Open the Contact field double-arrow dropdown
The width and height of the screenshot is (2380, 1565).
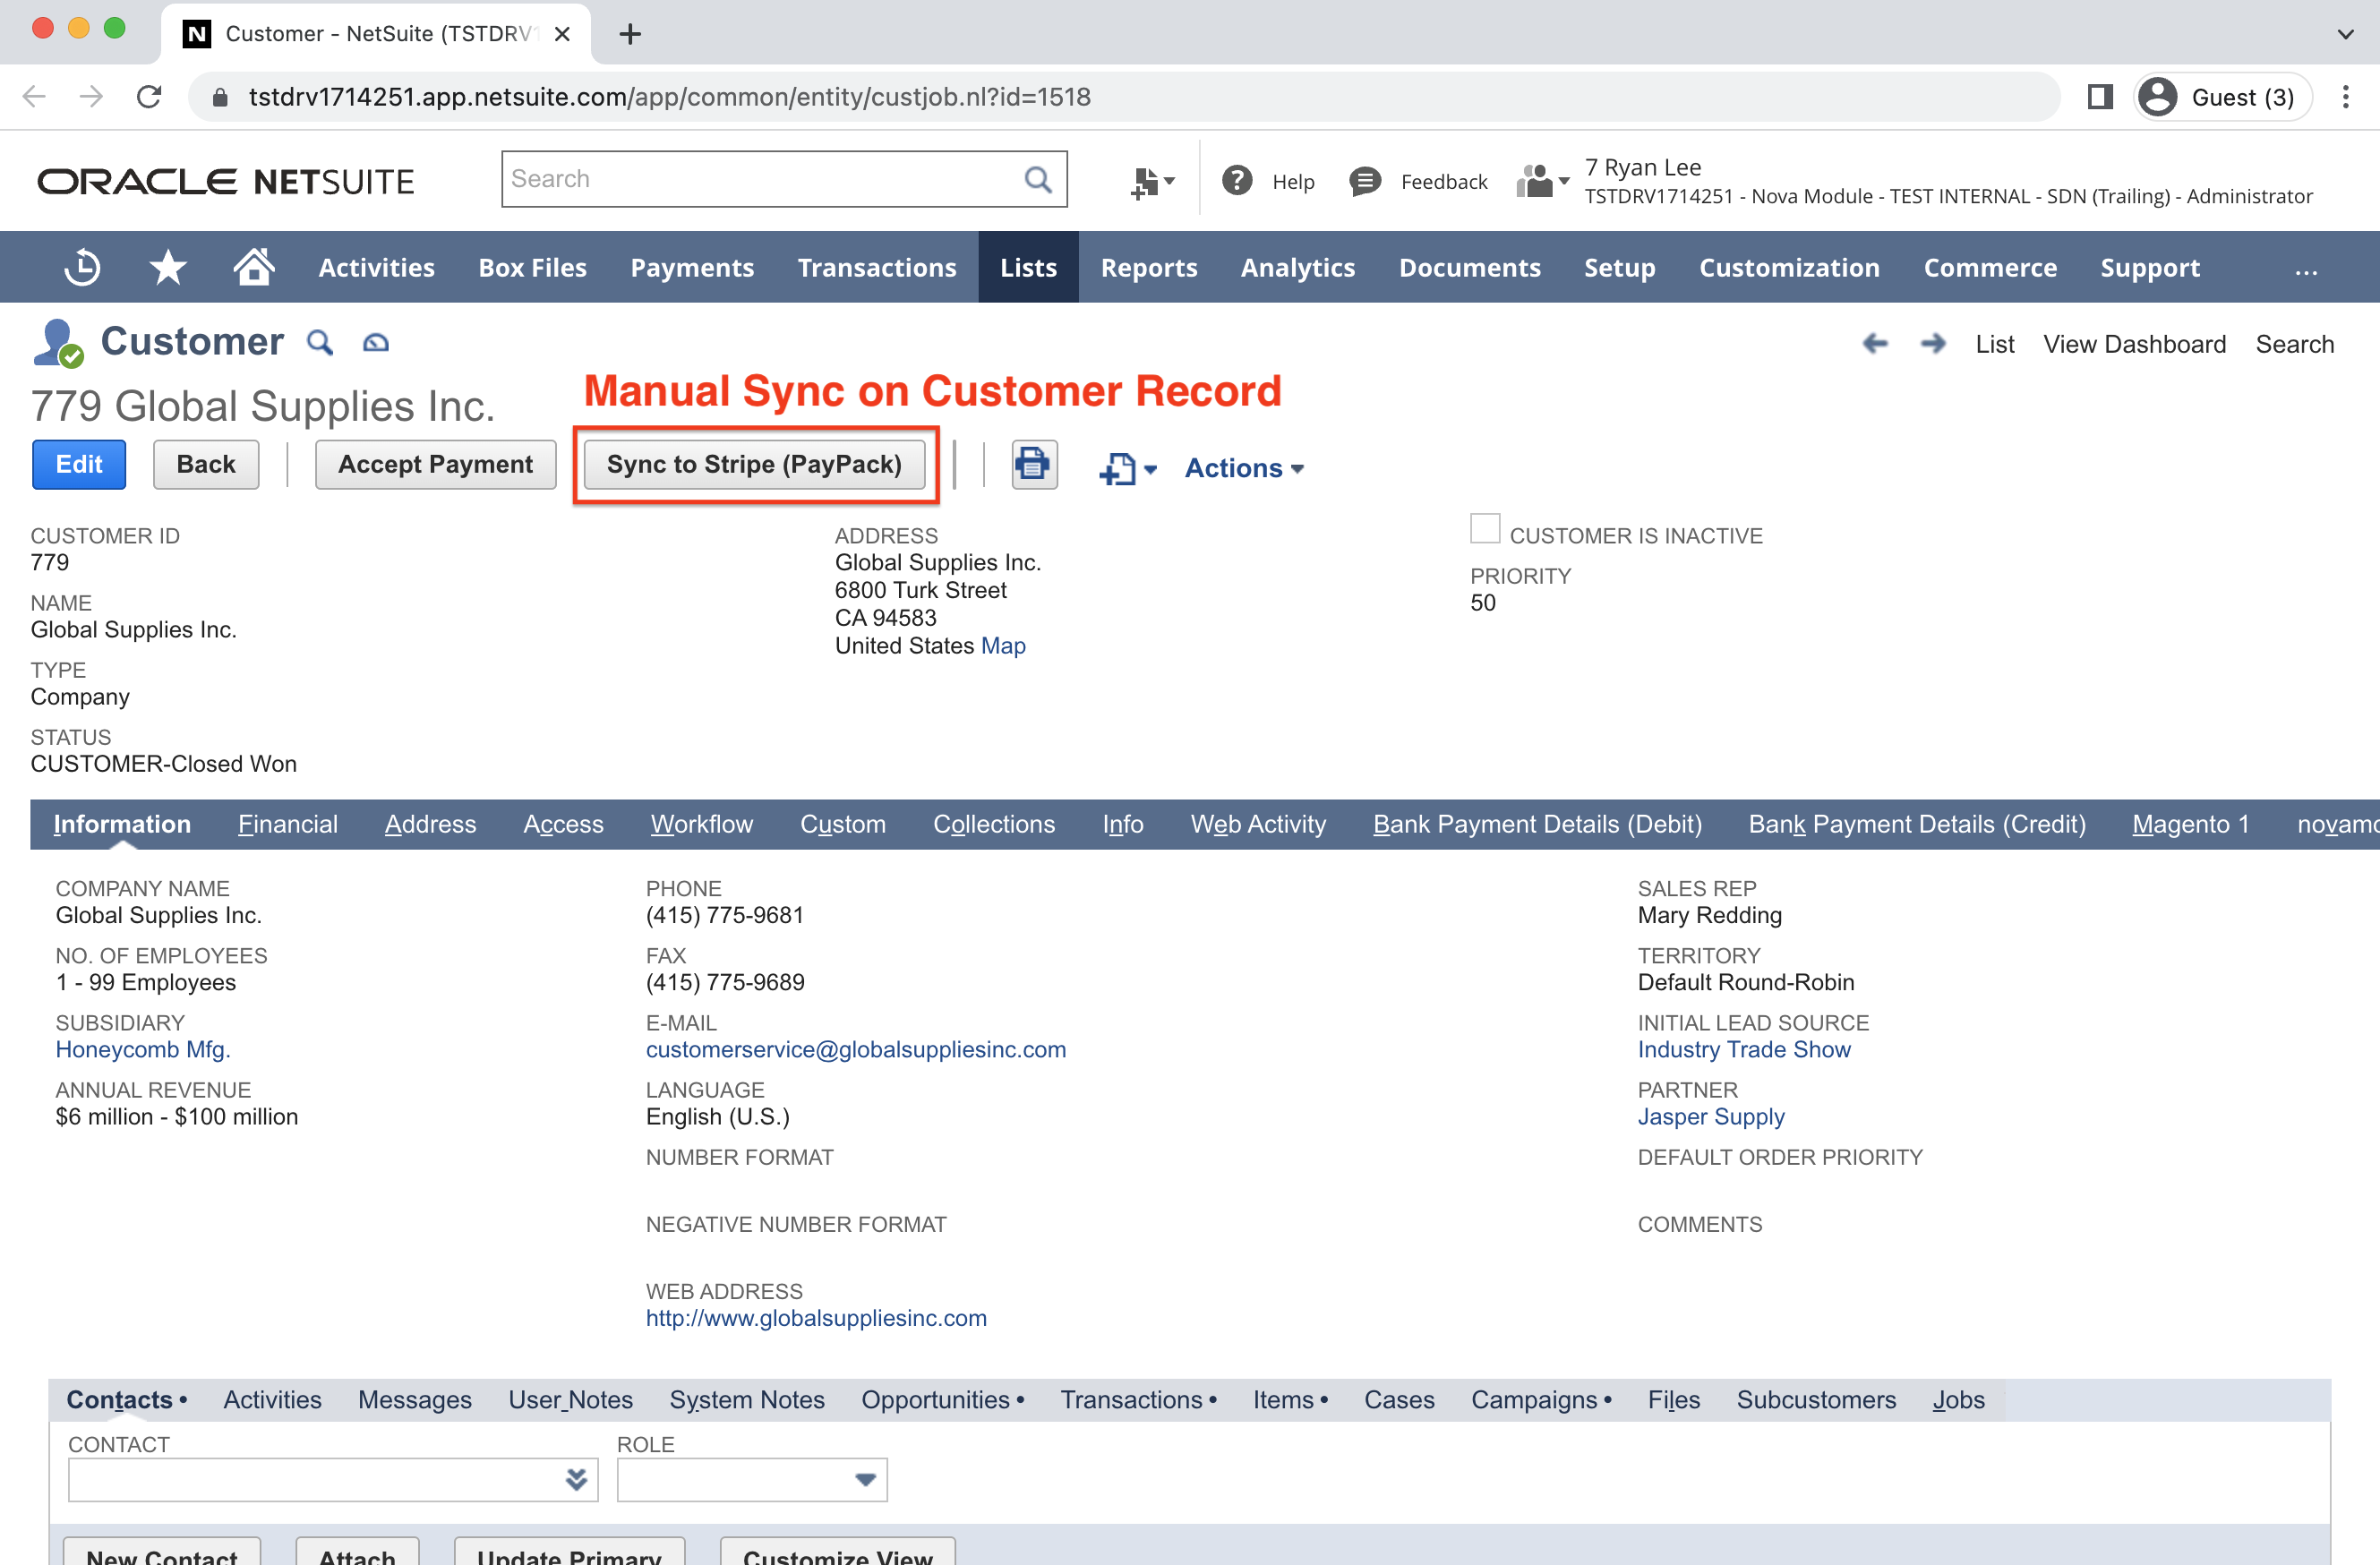pyautogui.click(x=576, y=1479)
